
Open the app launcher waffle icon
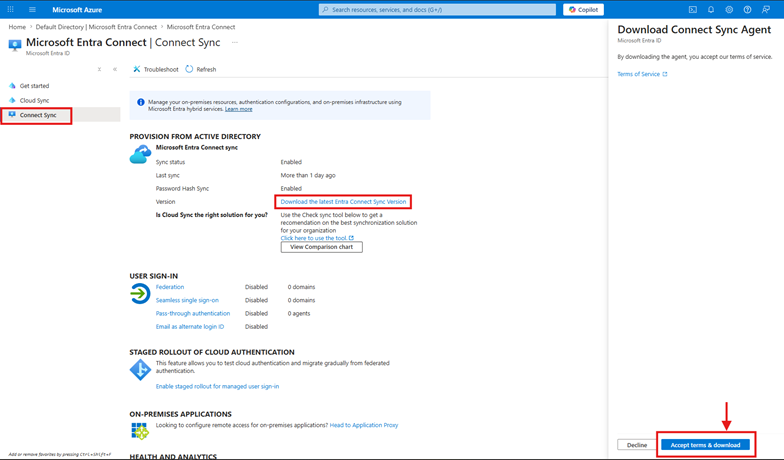point(11,10)
